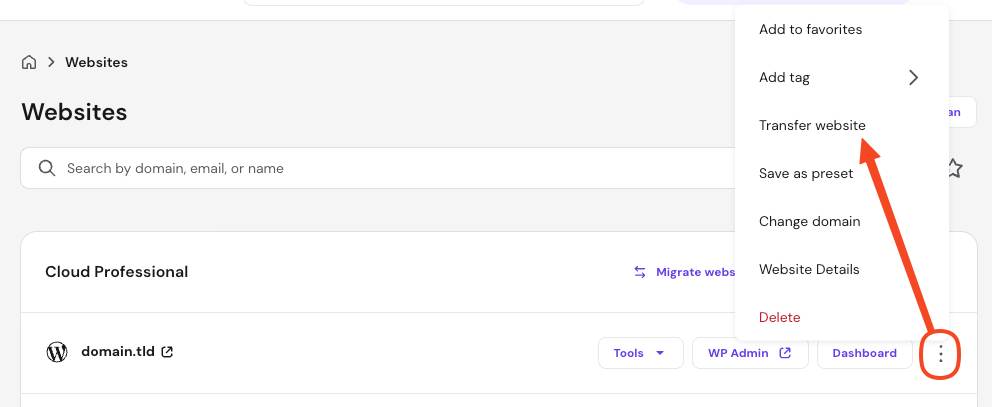
Task: Open the Dashboard button
Action: 864,353
